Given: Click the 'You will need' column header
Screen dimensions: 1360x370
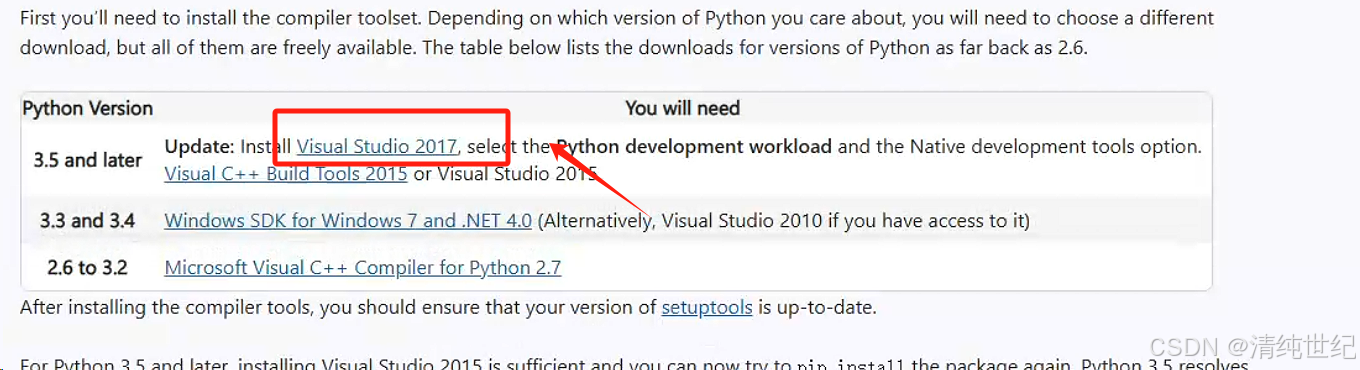Looking at the screenshot, I should [683, 108].
